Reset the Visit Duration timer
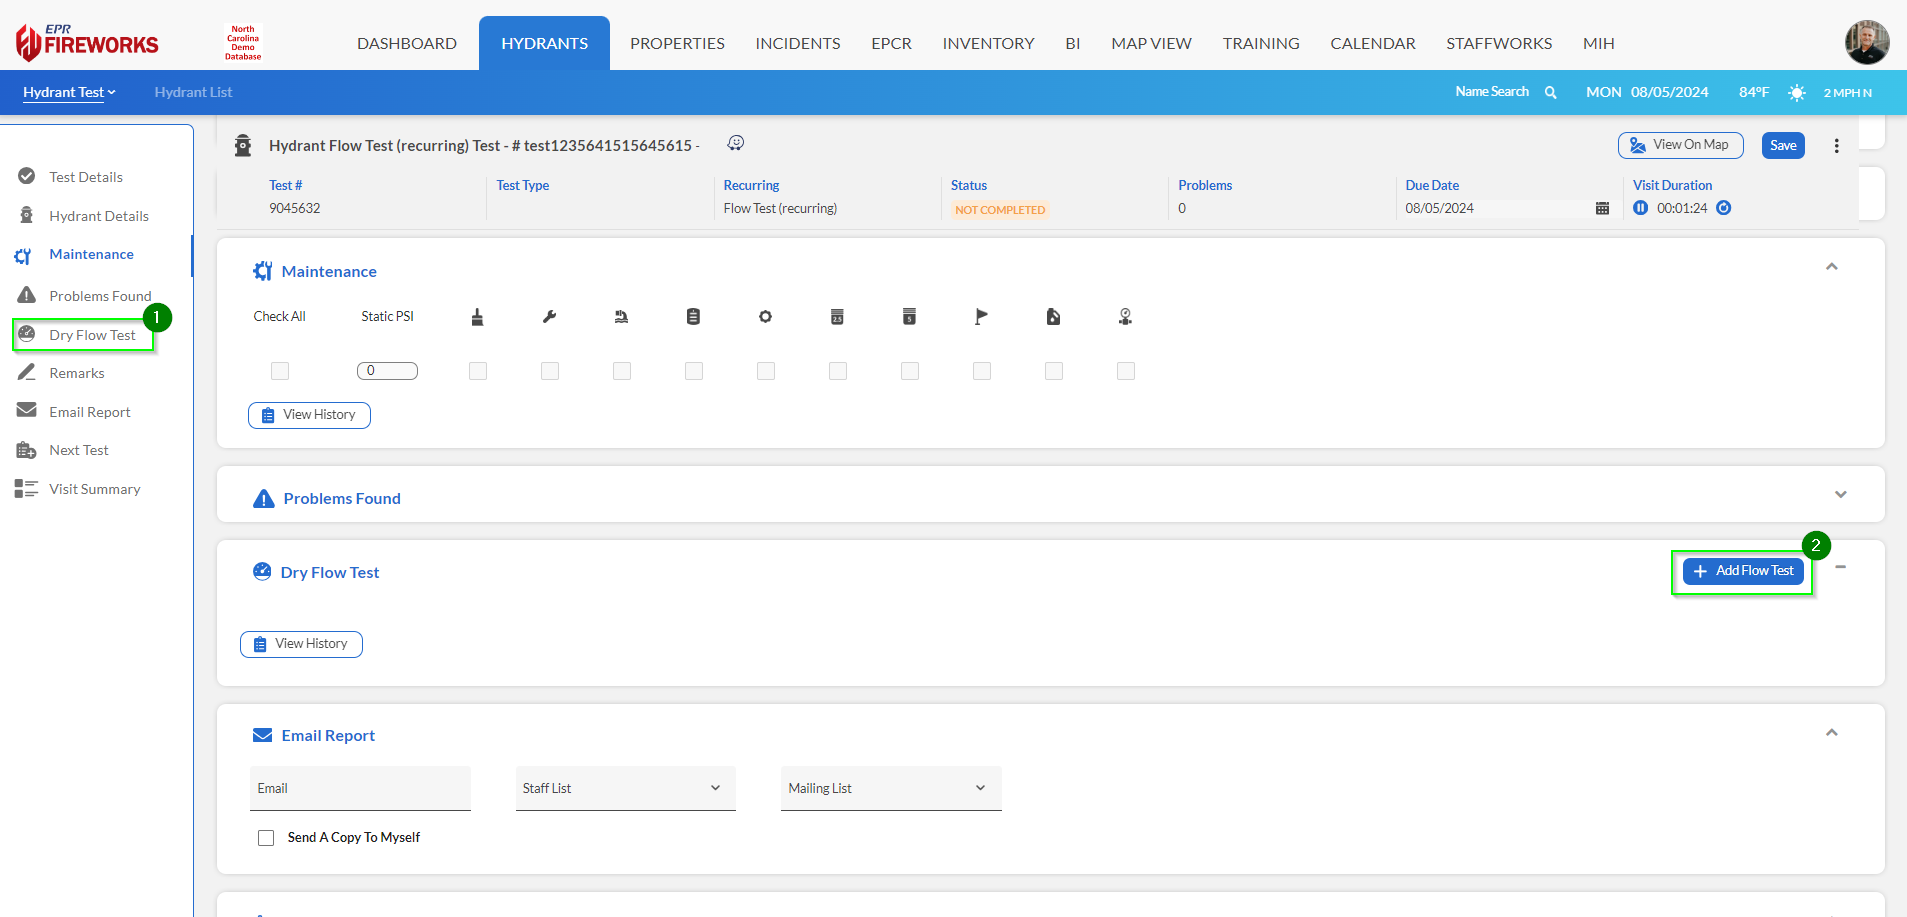 (x=1723, y=208)
